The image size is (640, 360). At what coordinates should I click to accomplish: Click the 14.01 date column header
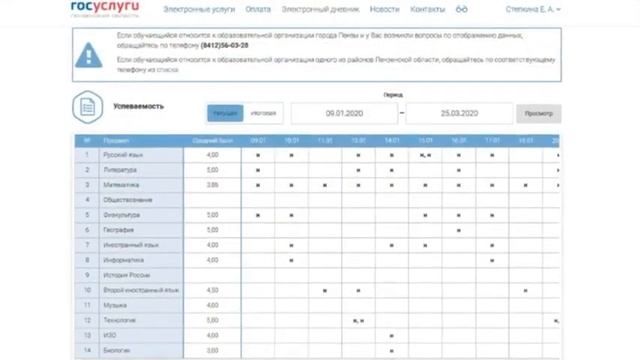coord(392,141)
